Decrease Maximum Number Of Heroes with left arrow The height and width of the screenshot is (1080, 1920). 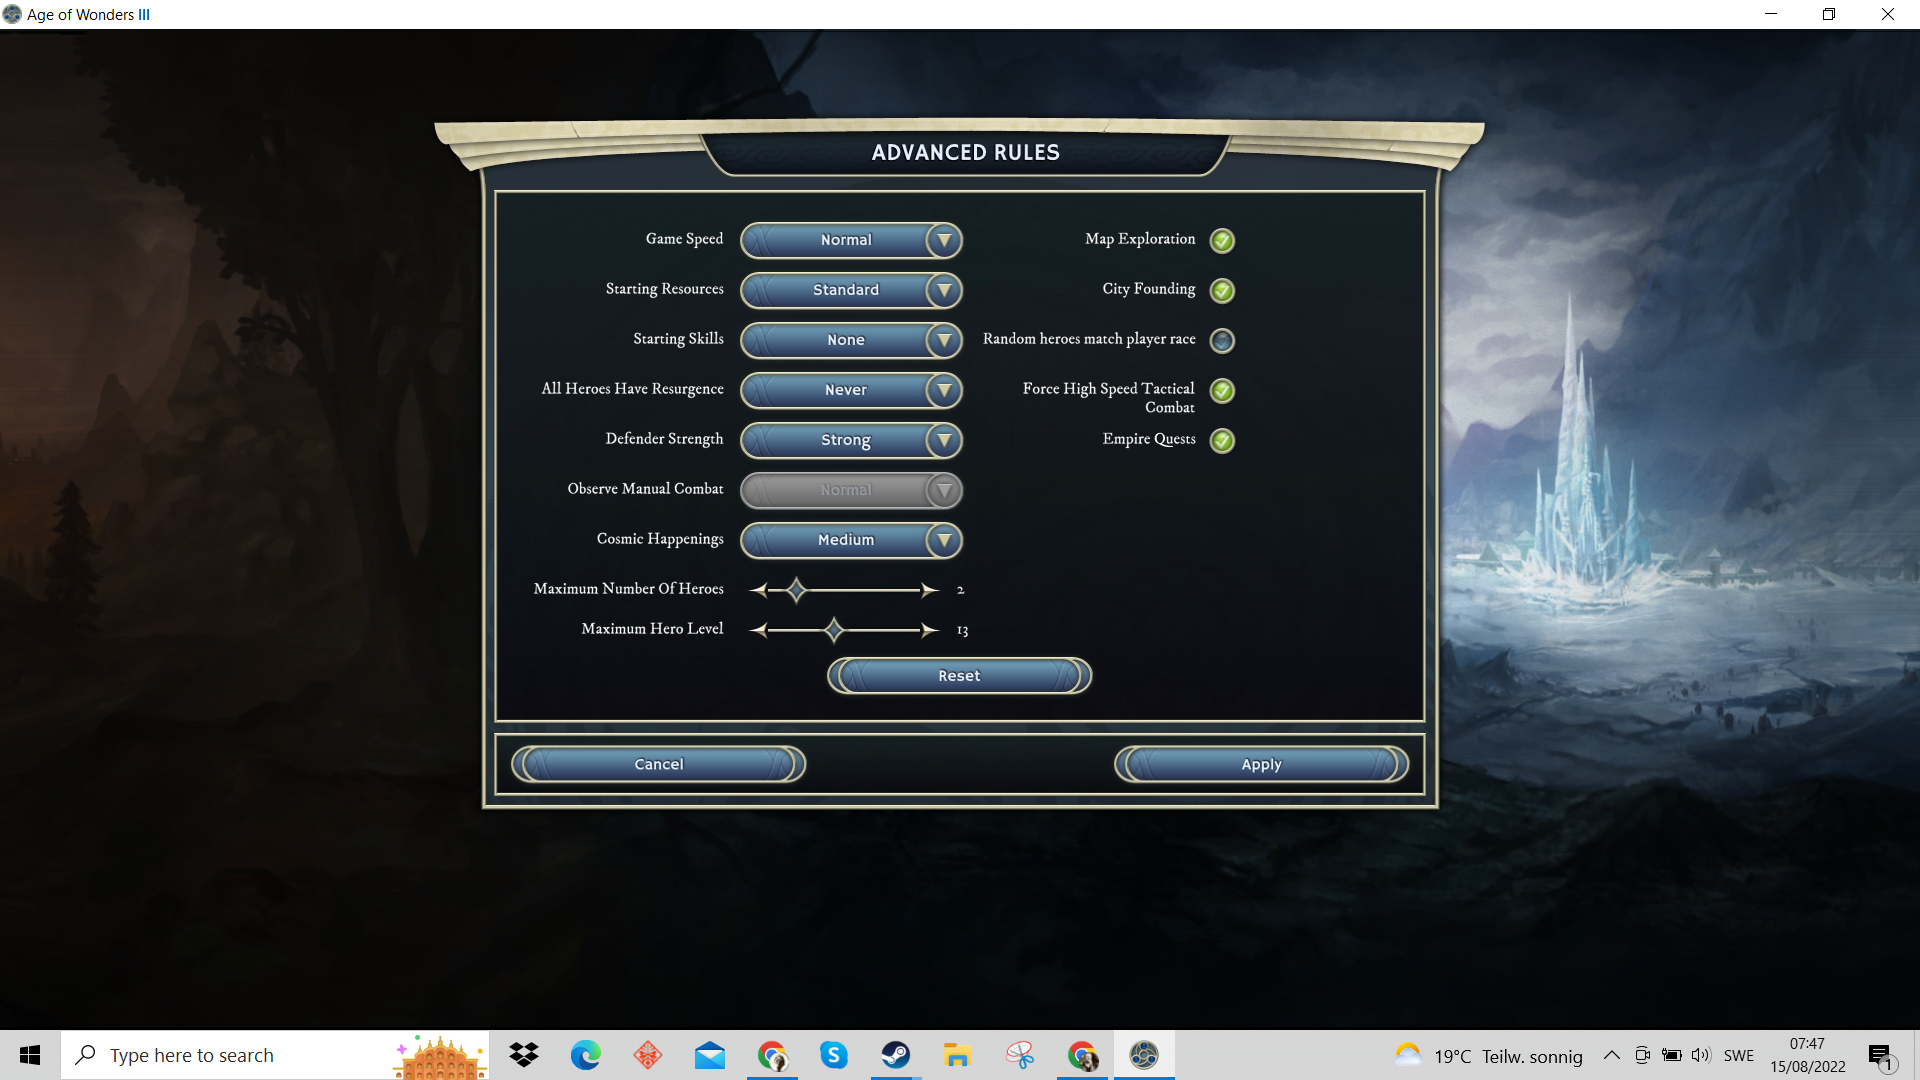(759, 590)
